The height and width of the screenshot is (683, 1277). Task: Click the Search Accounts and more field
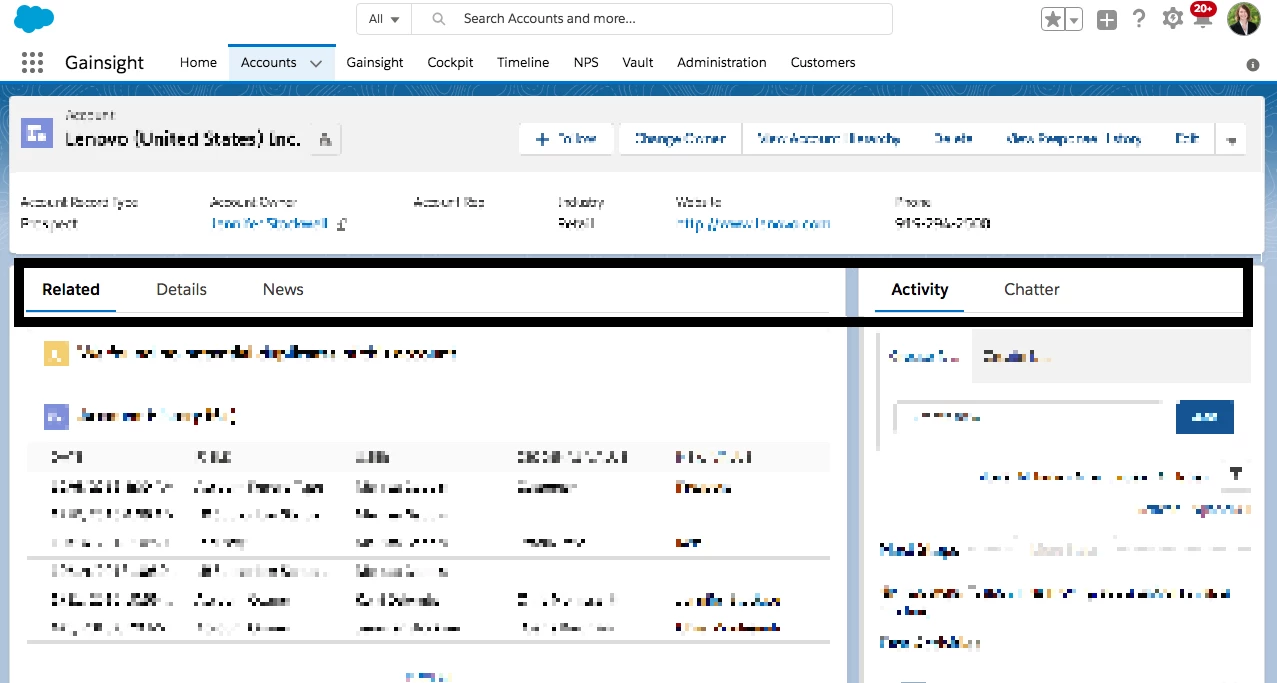(652, 19)
